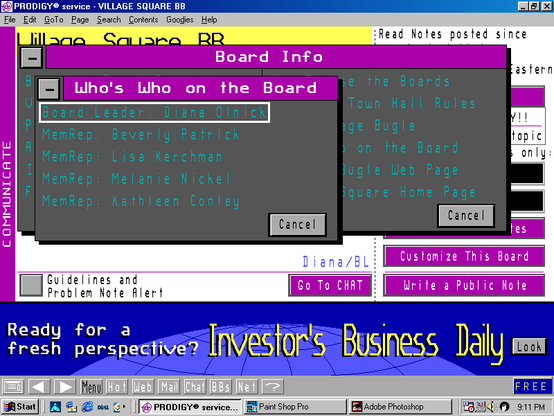
Task: Click Chat toolbar button
Action: click(x=195, y=387)
